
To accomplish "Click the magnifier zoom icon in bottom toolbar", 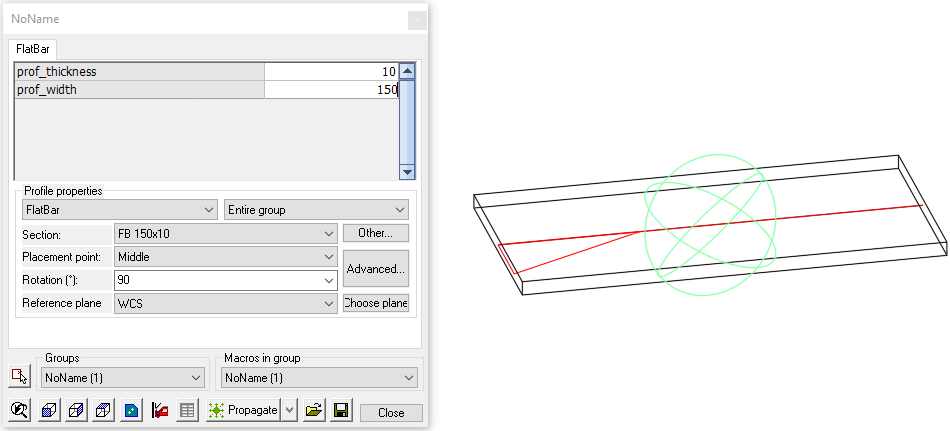I will point(19,411).
